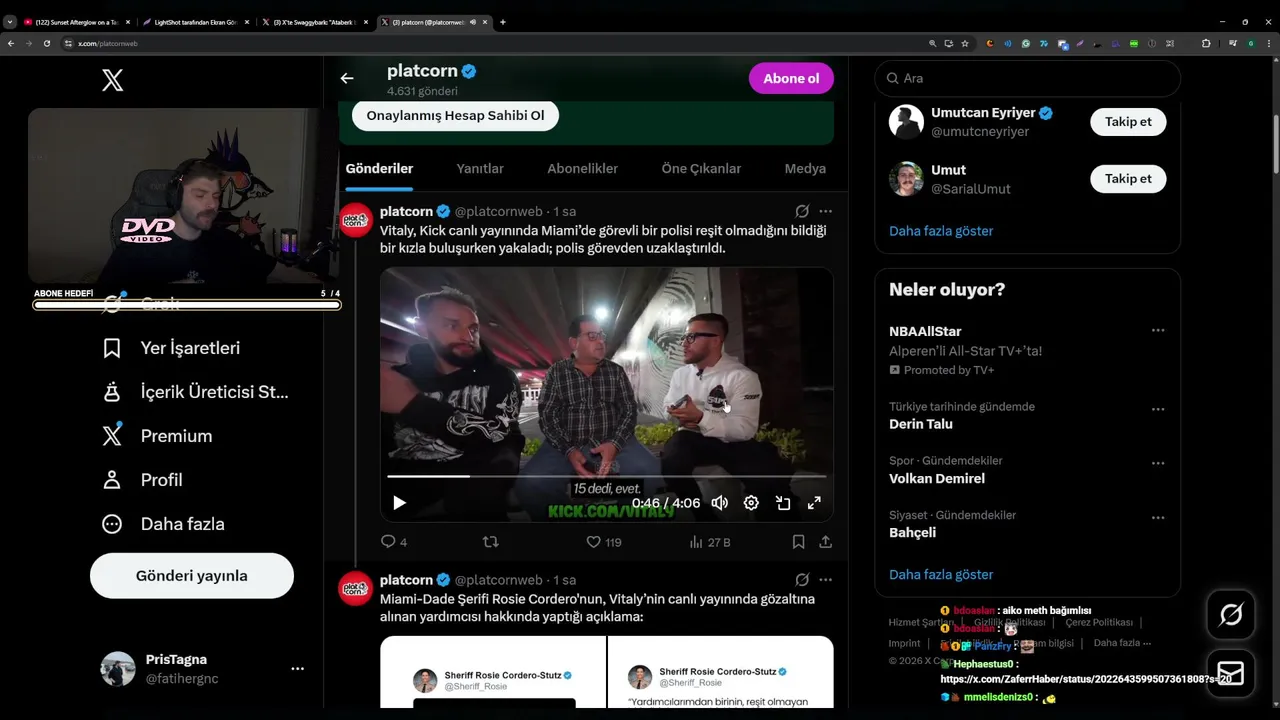Open Grok icon on the Miami-Dade post
The width and height of the screenshot is (1280, 720).
[802, 580]
